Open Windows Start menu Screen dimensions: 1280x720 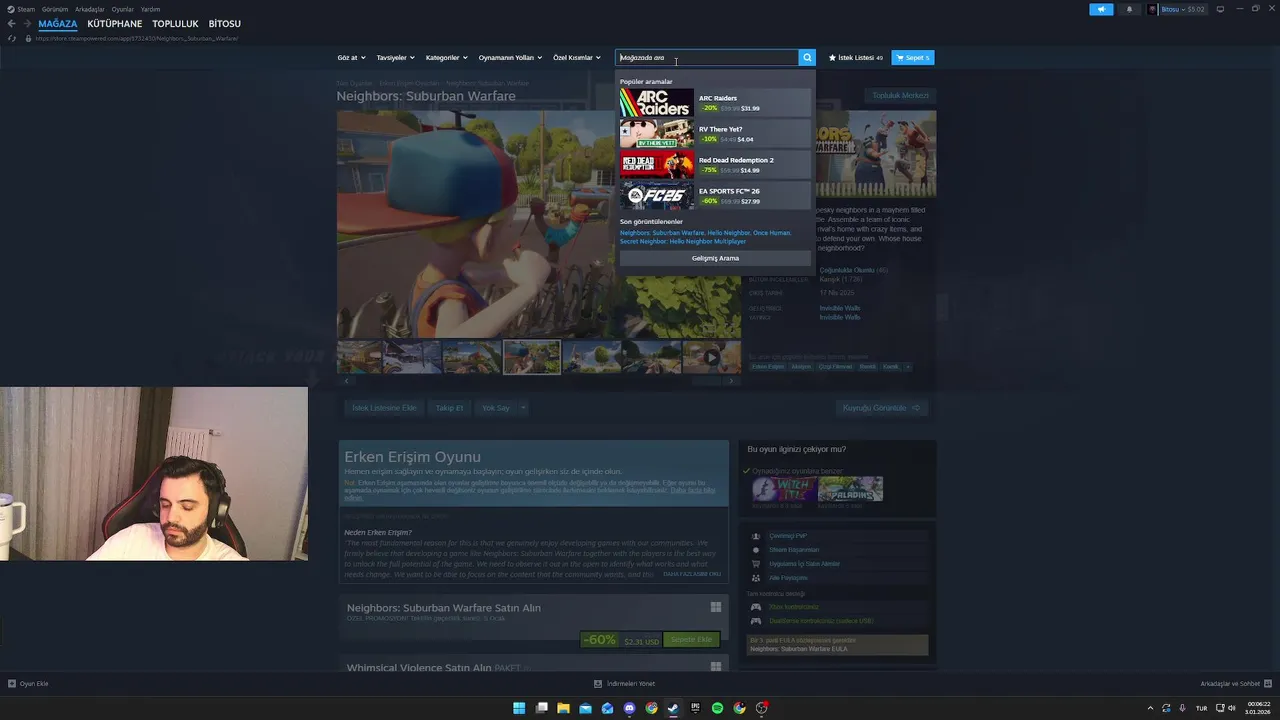click(x=519, y=708)
